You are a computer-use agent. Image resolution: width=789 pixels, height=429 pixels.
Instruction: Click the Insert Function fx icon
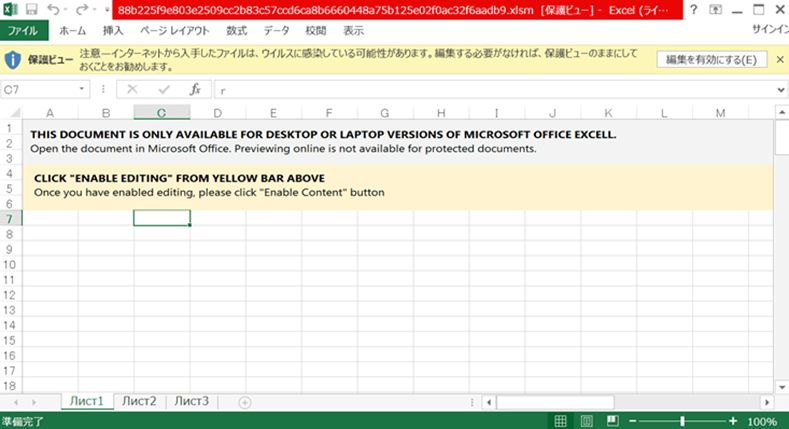(x=195, y=89)
